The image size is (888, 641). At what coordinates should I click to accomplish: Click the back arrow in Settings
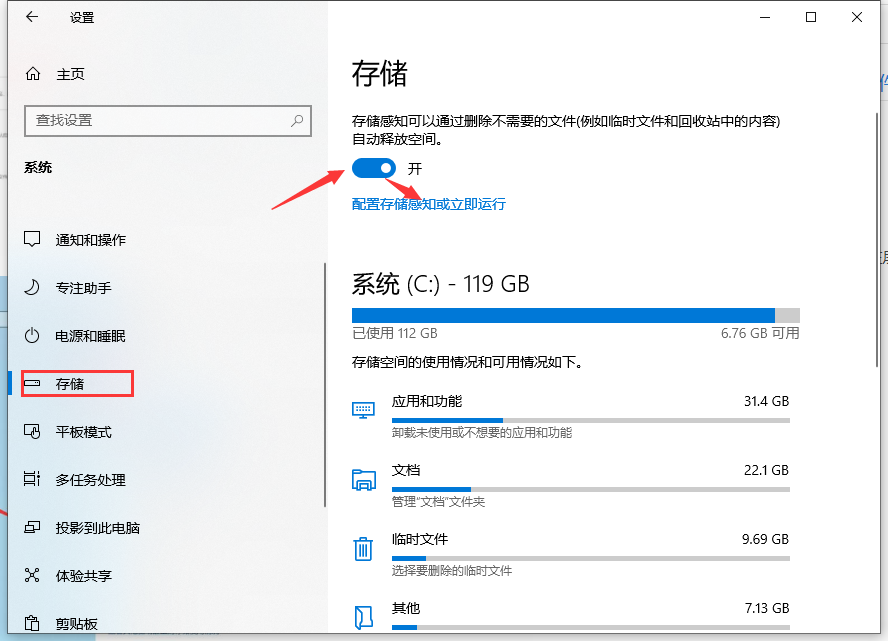click(33, 17)
